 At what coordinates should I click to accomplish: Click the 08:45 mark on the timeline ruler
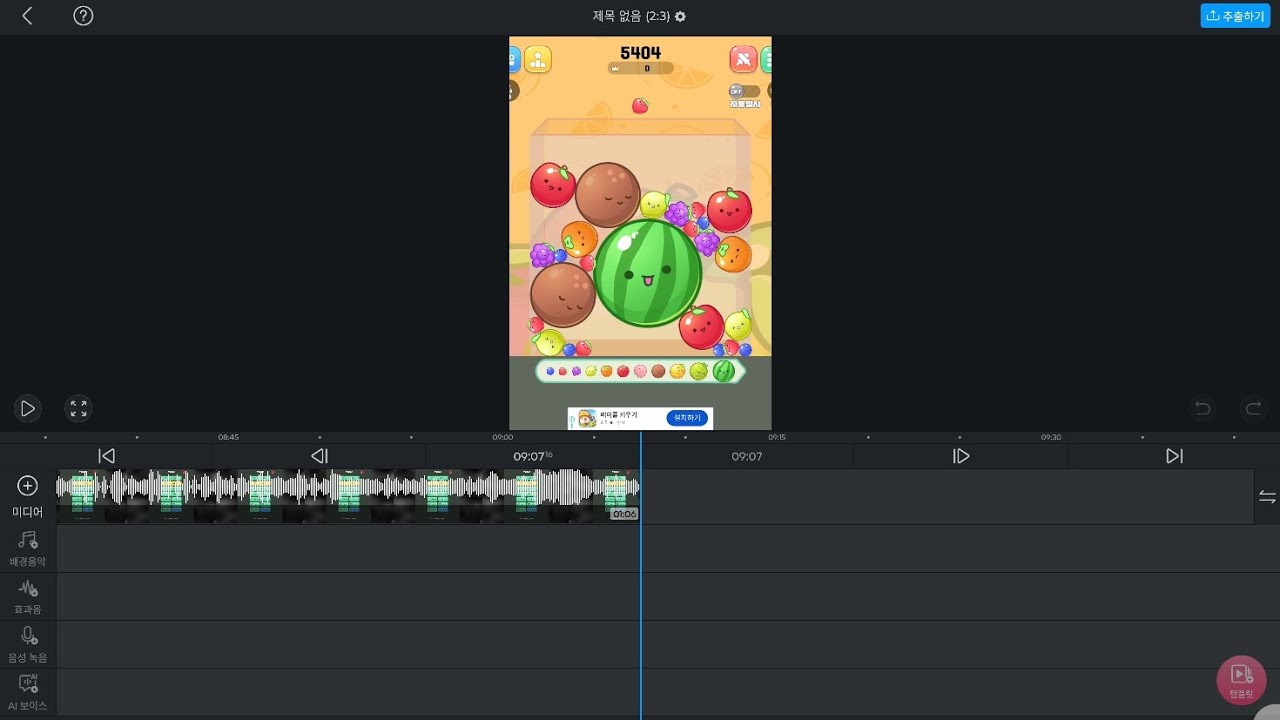coord(228,437)
